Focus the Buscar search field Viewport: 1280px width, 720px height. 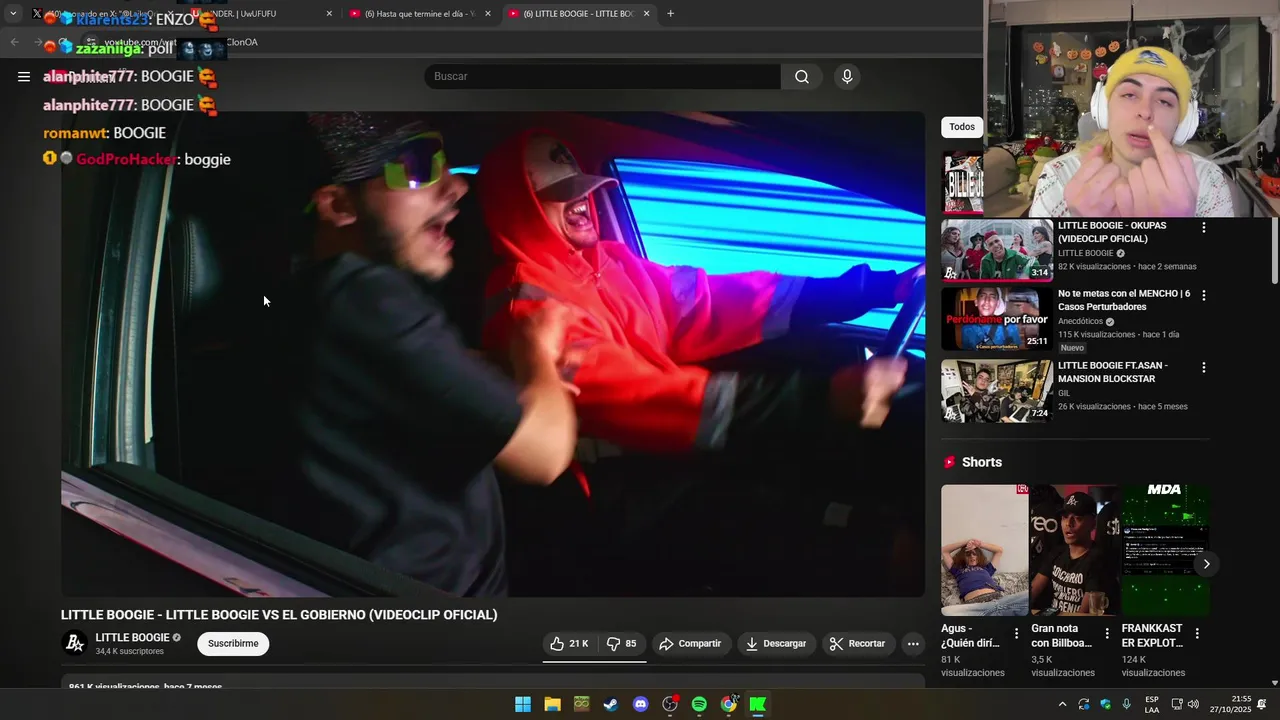point(602,76)
